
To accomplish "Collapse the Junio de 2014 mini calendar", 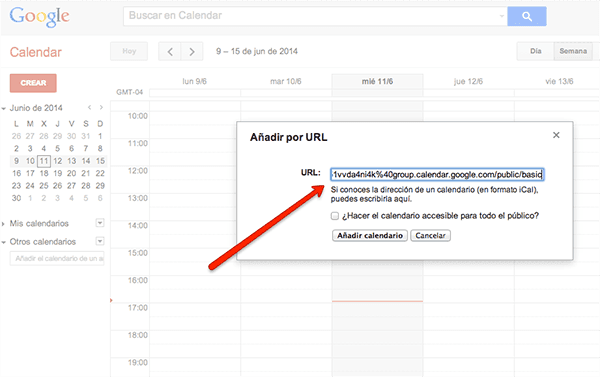I will [x=4, y=109].
